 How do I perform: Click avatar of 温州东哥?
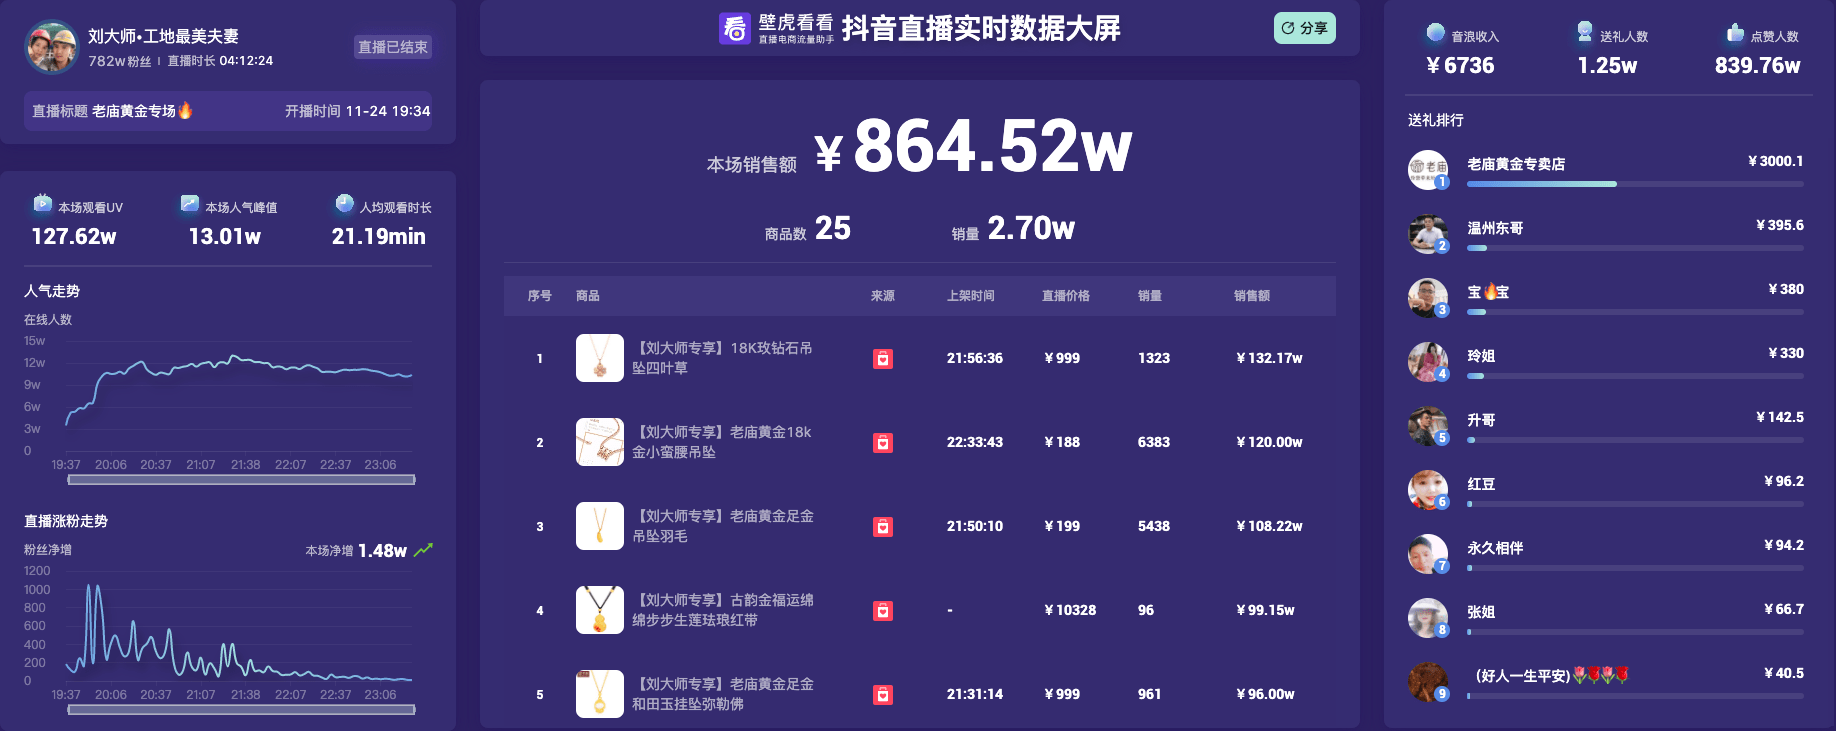point(1428,234)
